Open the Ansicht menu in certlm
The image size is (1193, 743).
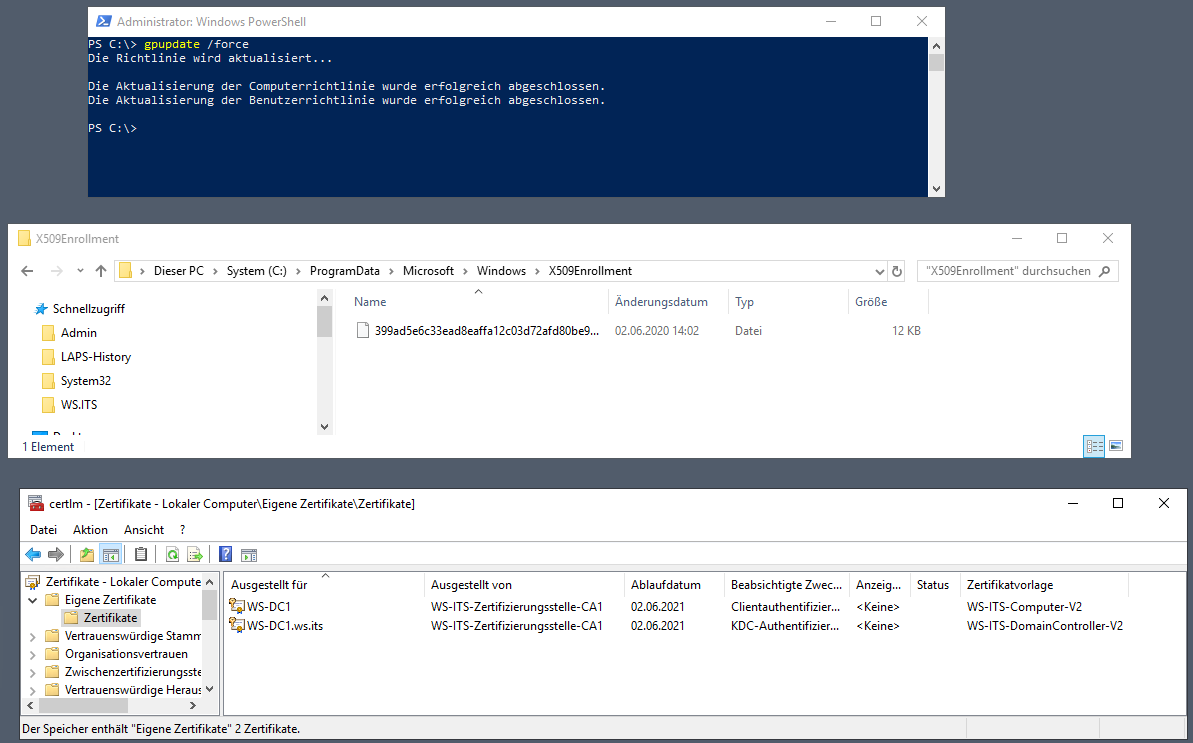[x=144, y=529]
